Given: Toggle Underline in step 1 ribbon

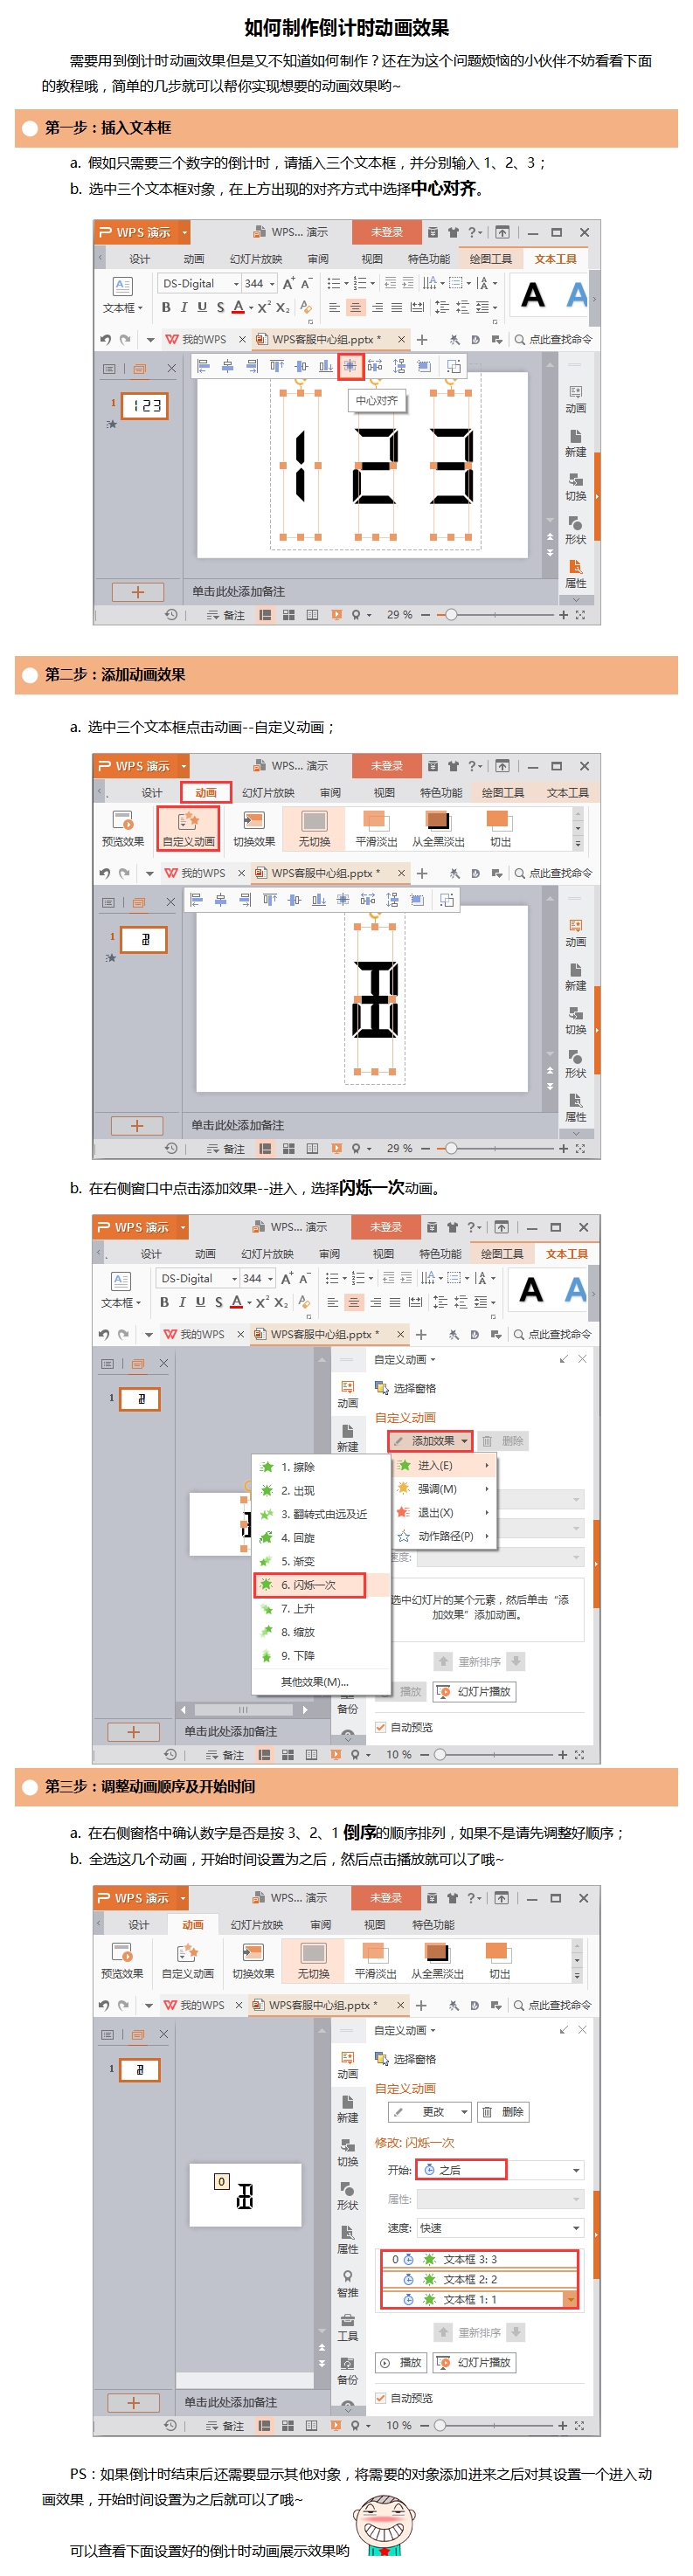Looking at the screenshot, I should pos(202,307).
